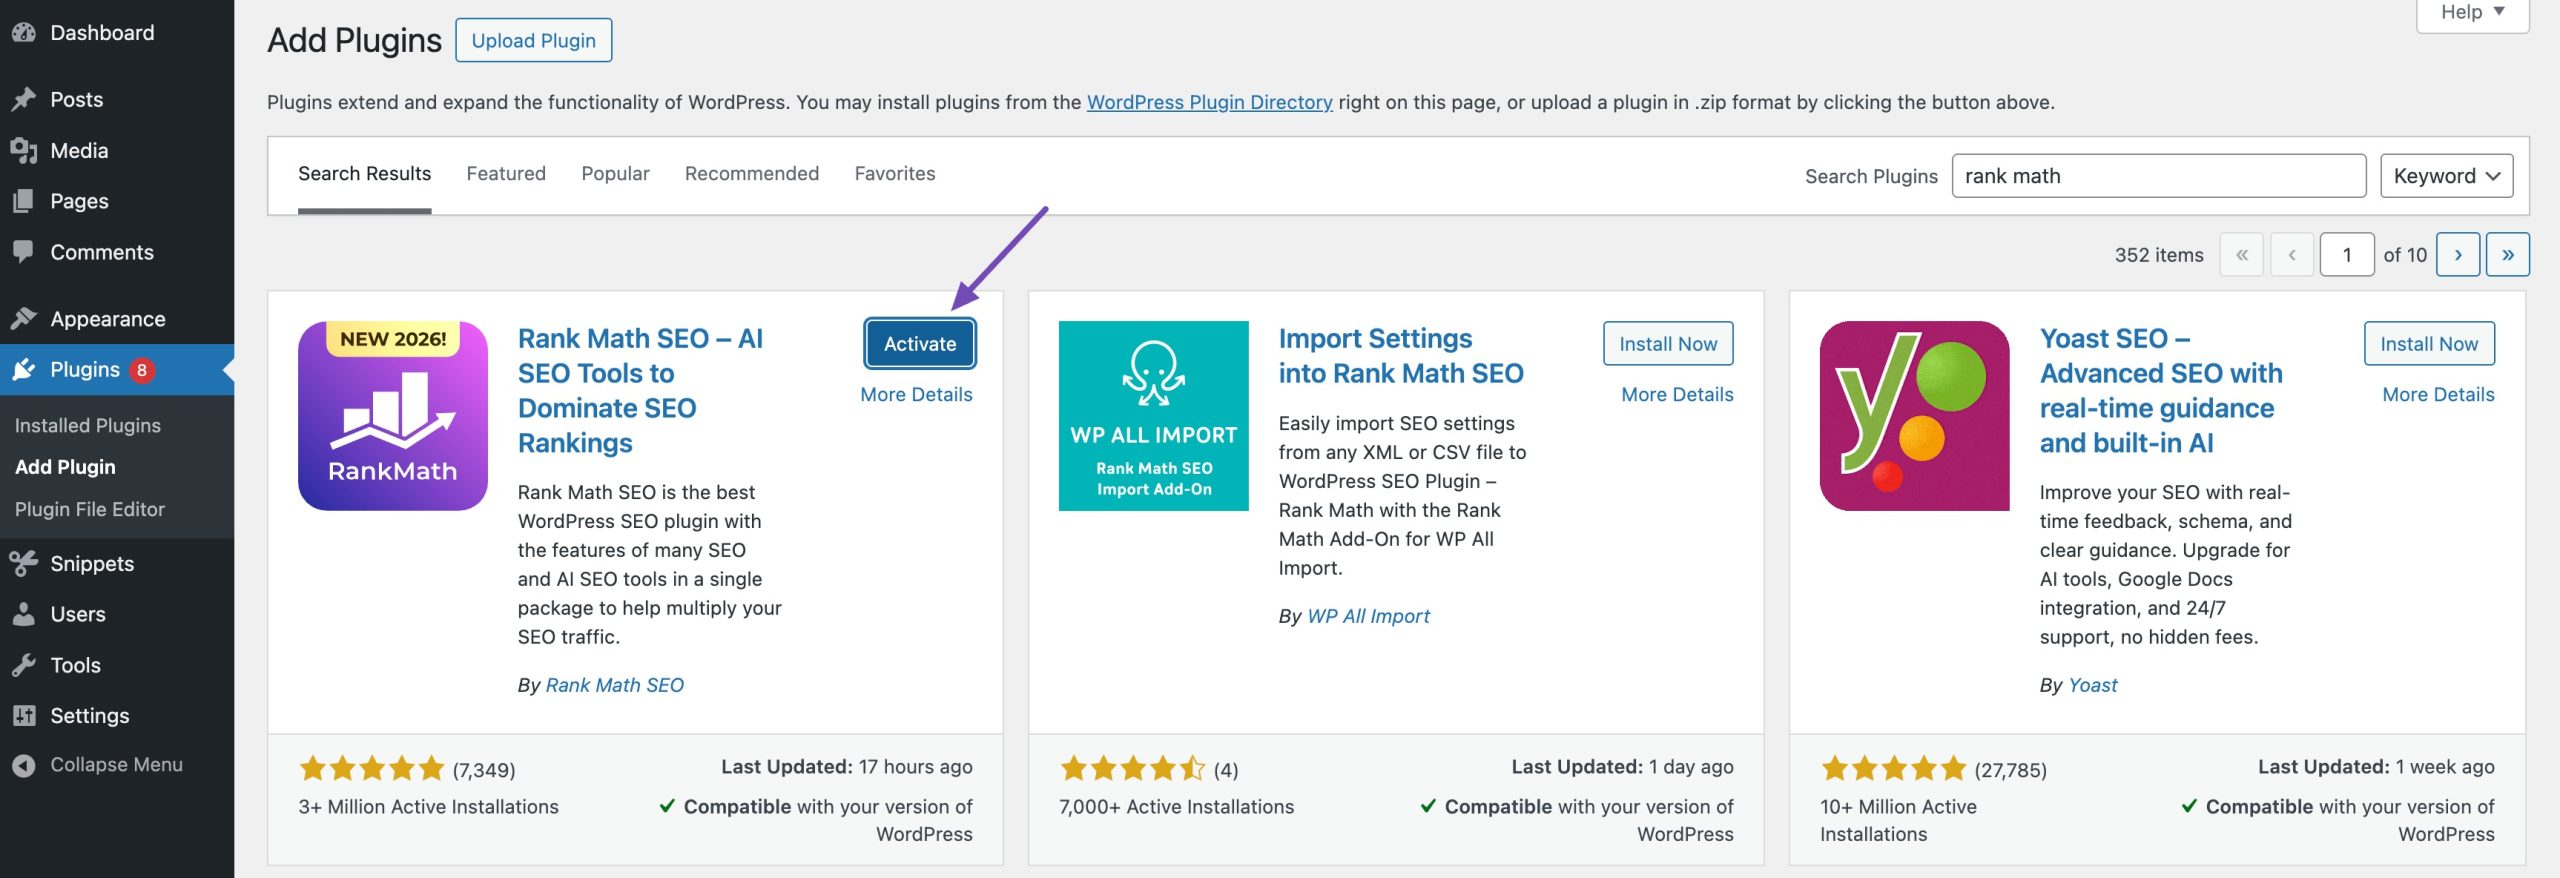The width and height of the screenshot is (2560, 878).
Task: Open Settings via its sidebar icon
Action: click(24, 716)
